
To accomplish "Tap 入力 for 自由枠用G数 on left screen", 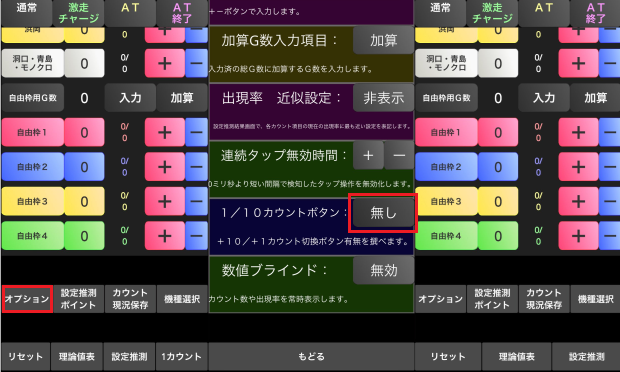I will click(x=130, y=98).
